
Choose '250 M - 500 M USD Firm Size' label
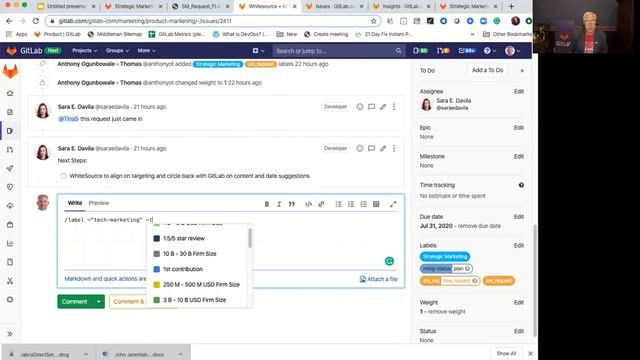pyautogui.click(x=198, y=284)
